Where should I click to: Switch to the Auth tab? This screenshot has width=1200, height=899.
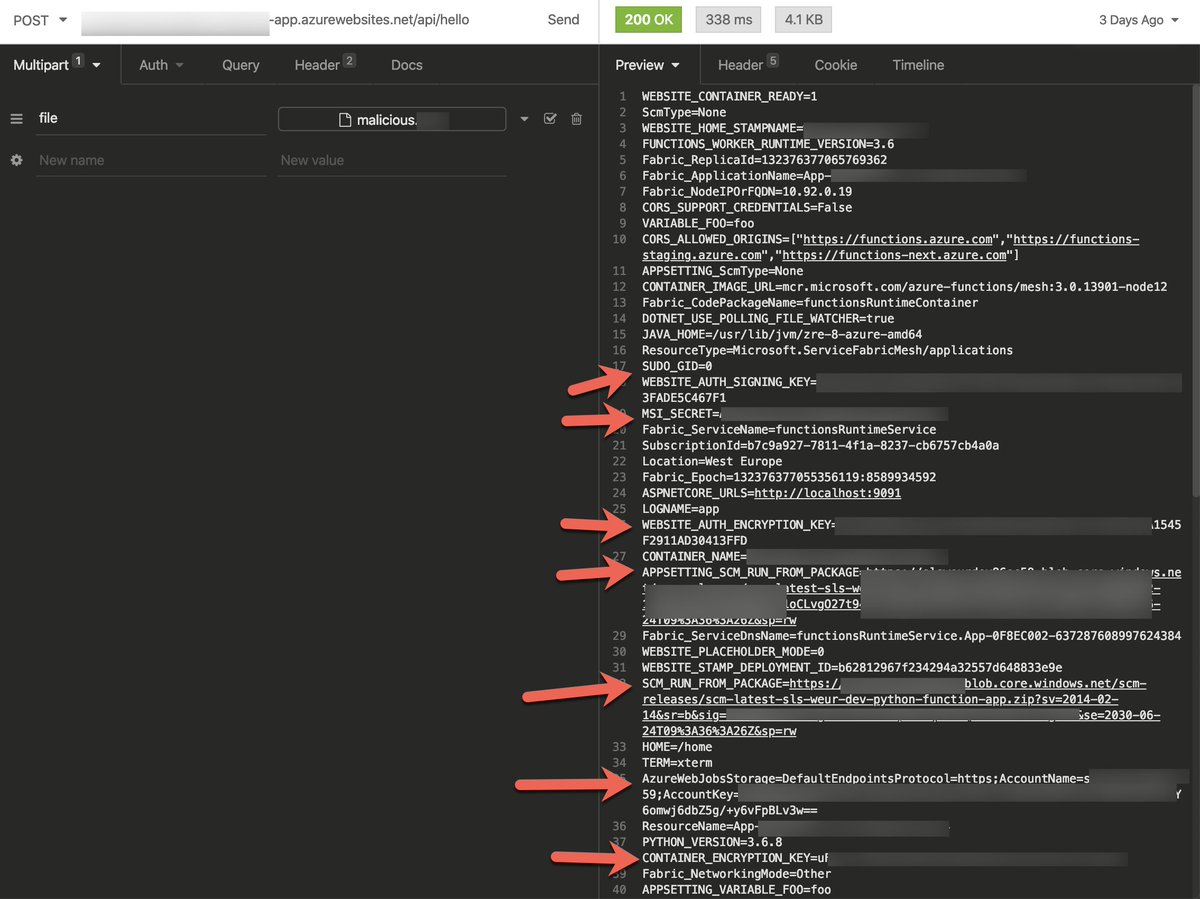(x=161, y=65)
